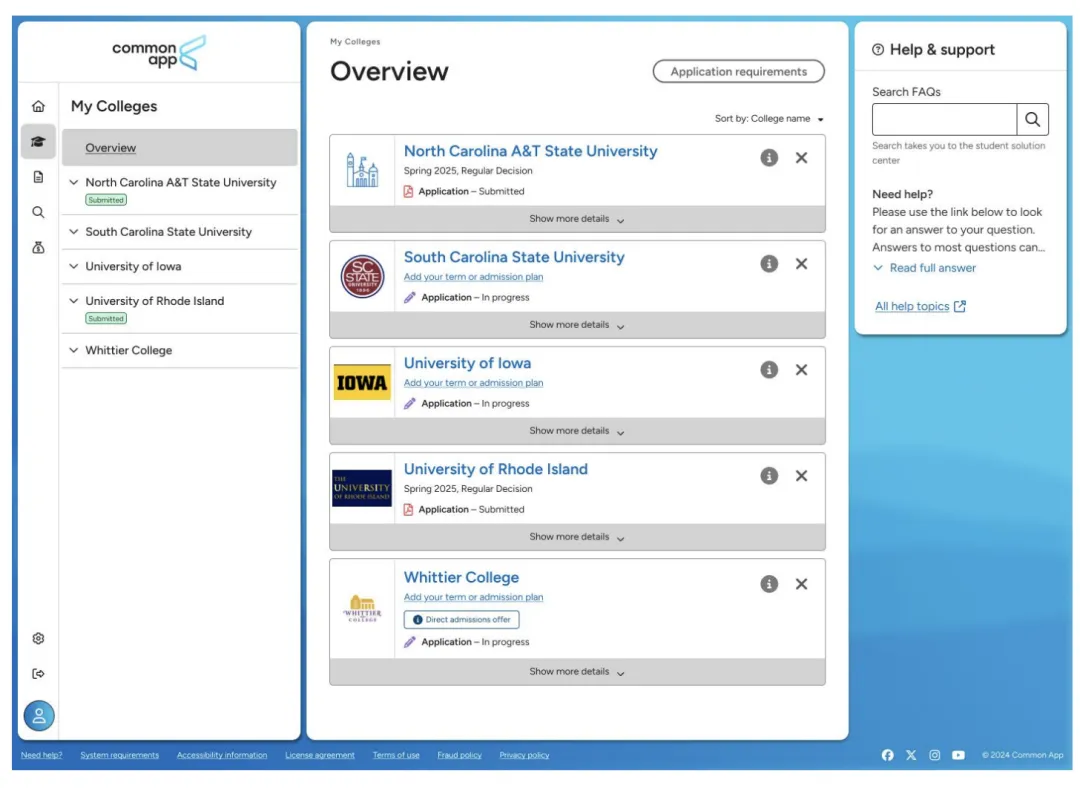Screen dimensions: 1080x791
Task: Open North Carolina A&T State University title link
Action: tap(530, 151)
